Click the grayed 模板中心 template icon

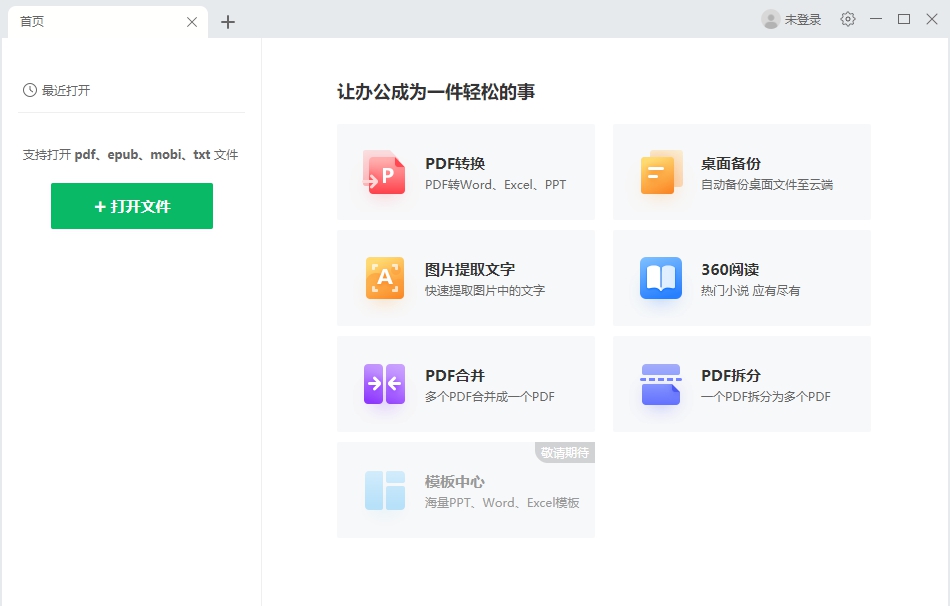pos(384,489)
